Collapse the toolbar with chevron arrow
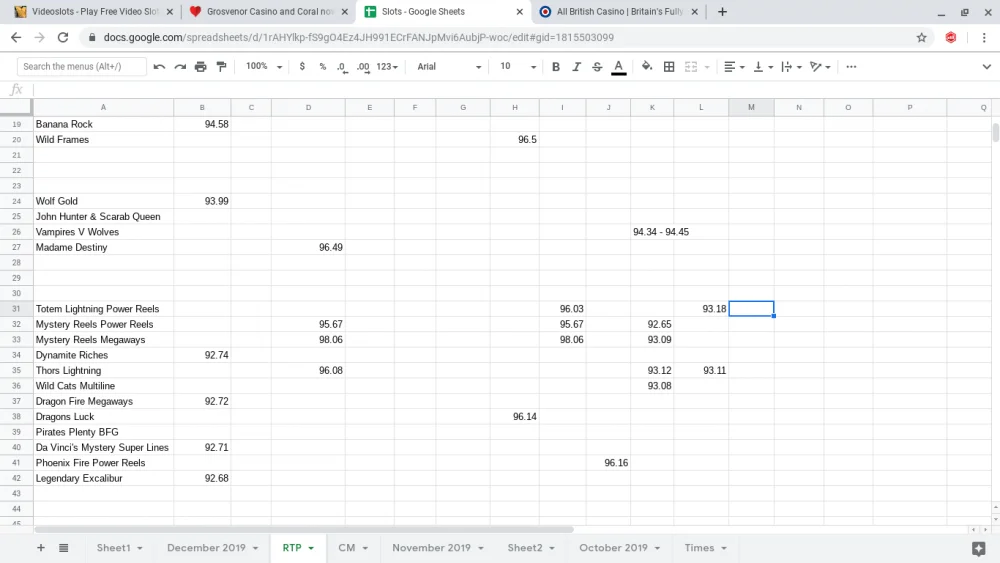This screenshot has width=1000, height=563. pos(986,66)
